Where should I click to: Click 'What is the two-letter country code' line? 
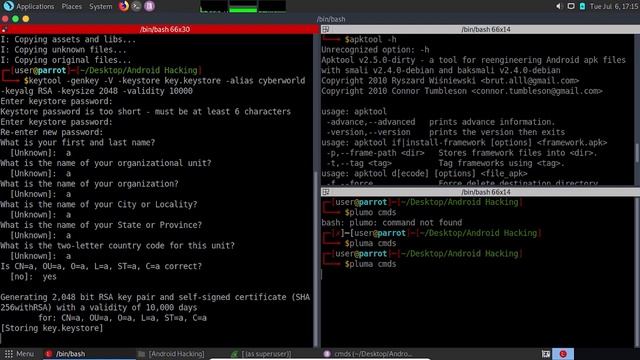[x=118, y=246]
